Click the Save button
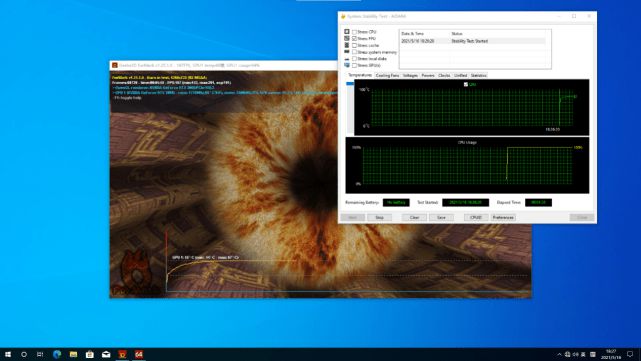 (441, 217)
